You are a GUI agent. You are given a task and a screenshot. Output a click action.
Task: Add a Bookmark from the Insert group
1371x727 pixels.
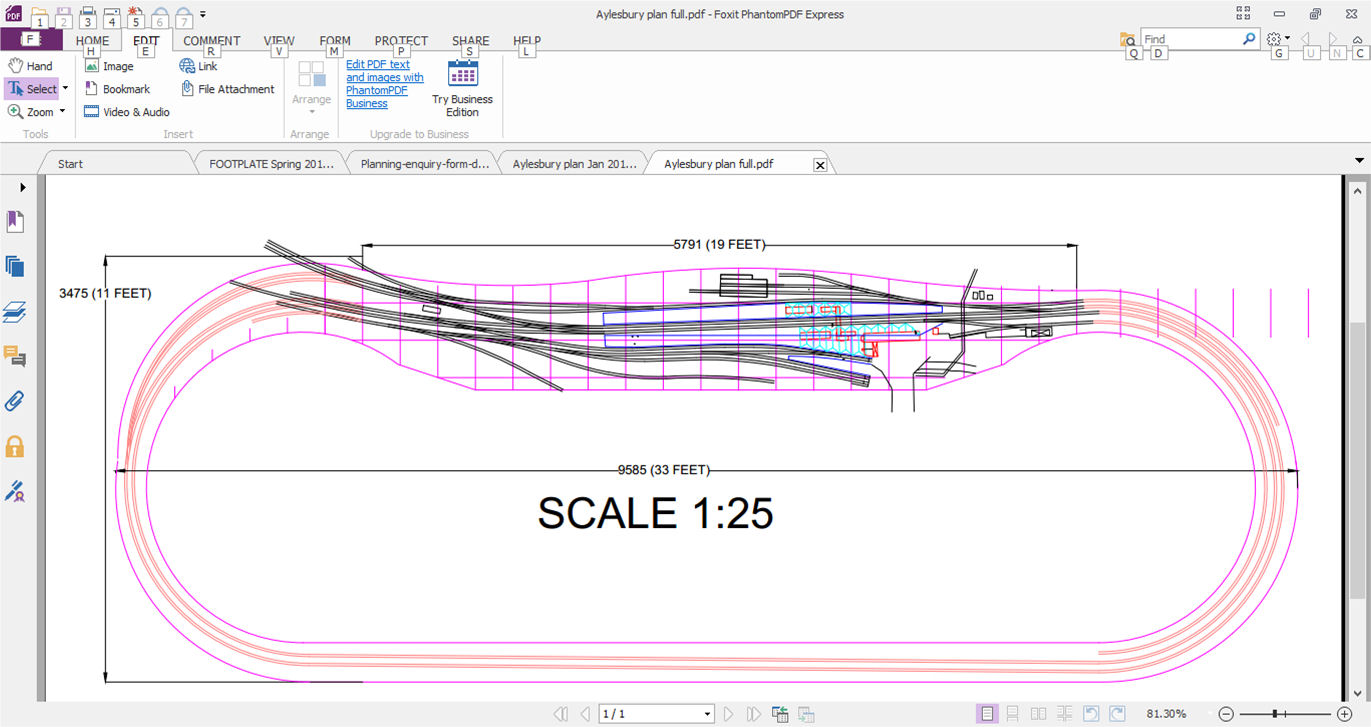pos(116,89)
